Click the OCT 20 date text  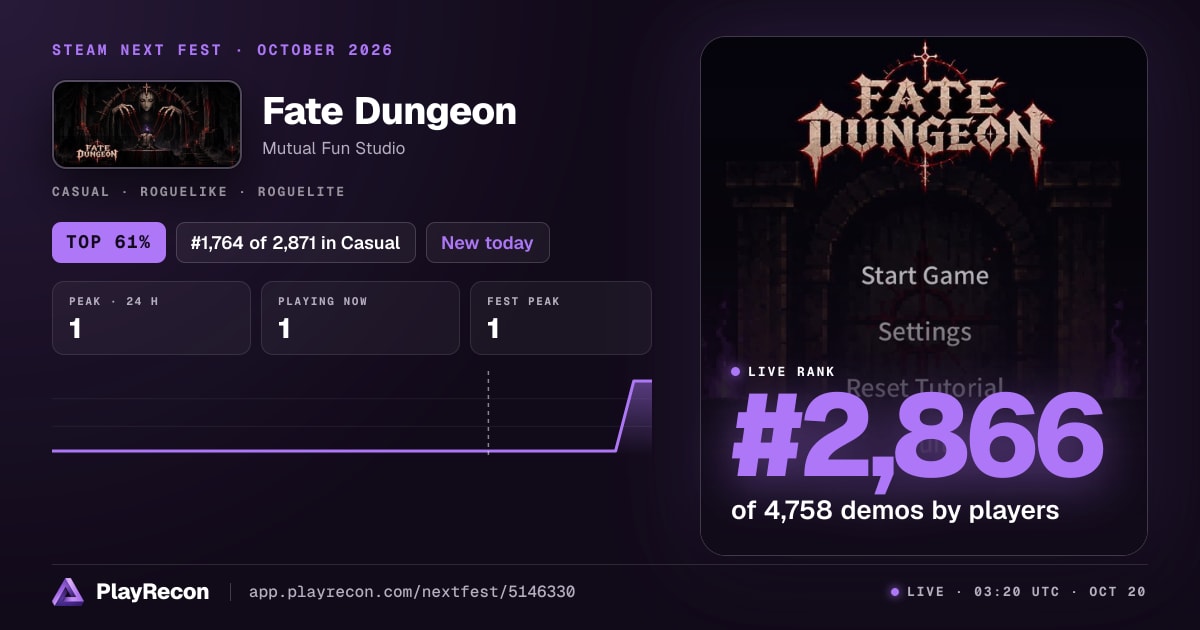click(x=1117, y=592)
